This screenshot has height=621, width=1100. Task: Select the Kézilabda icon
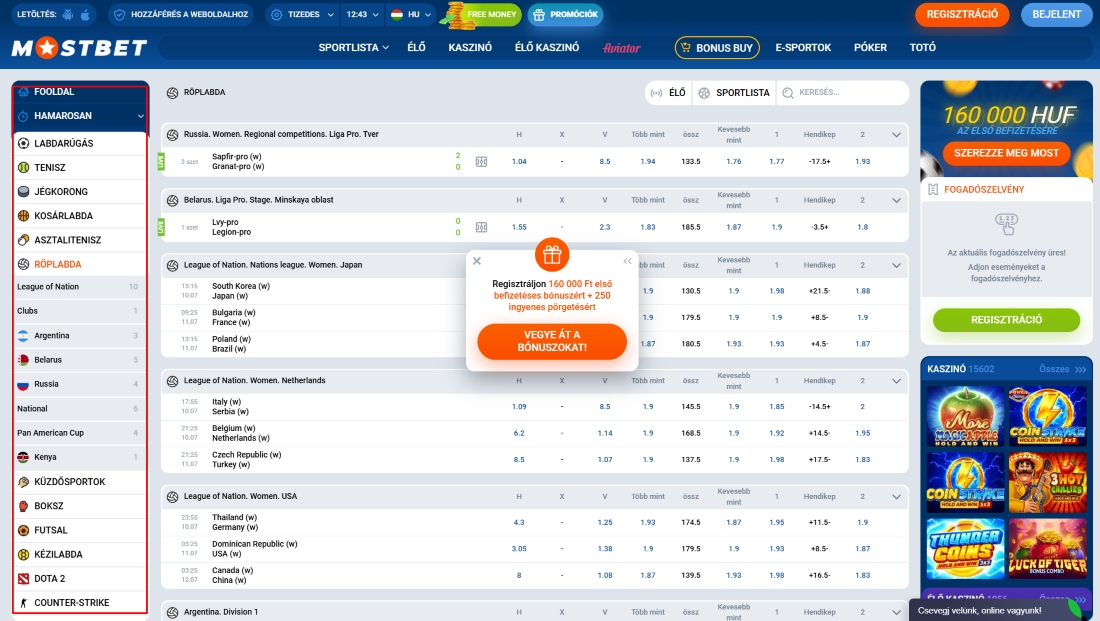23,554
